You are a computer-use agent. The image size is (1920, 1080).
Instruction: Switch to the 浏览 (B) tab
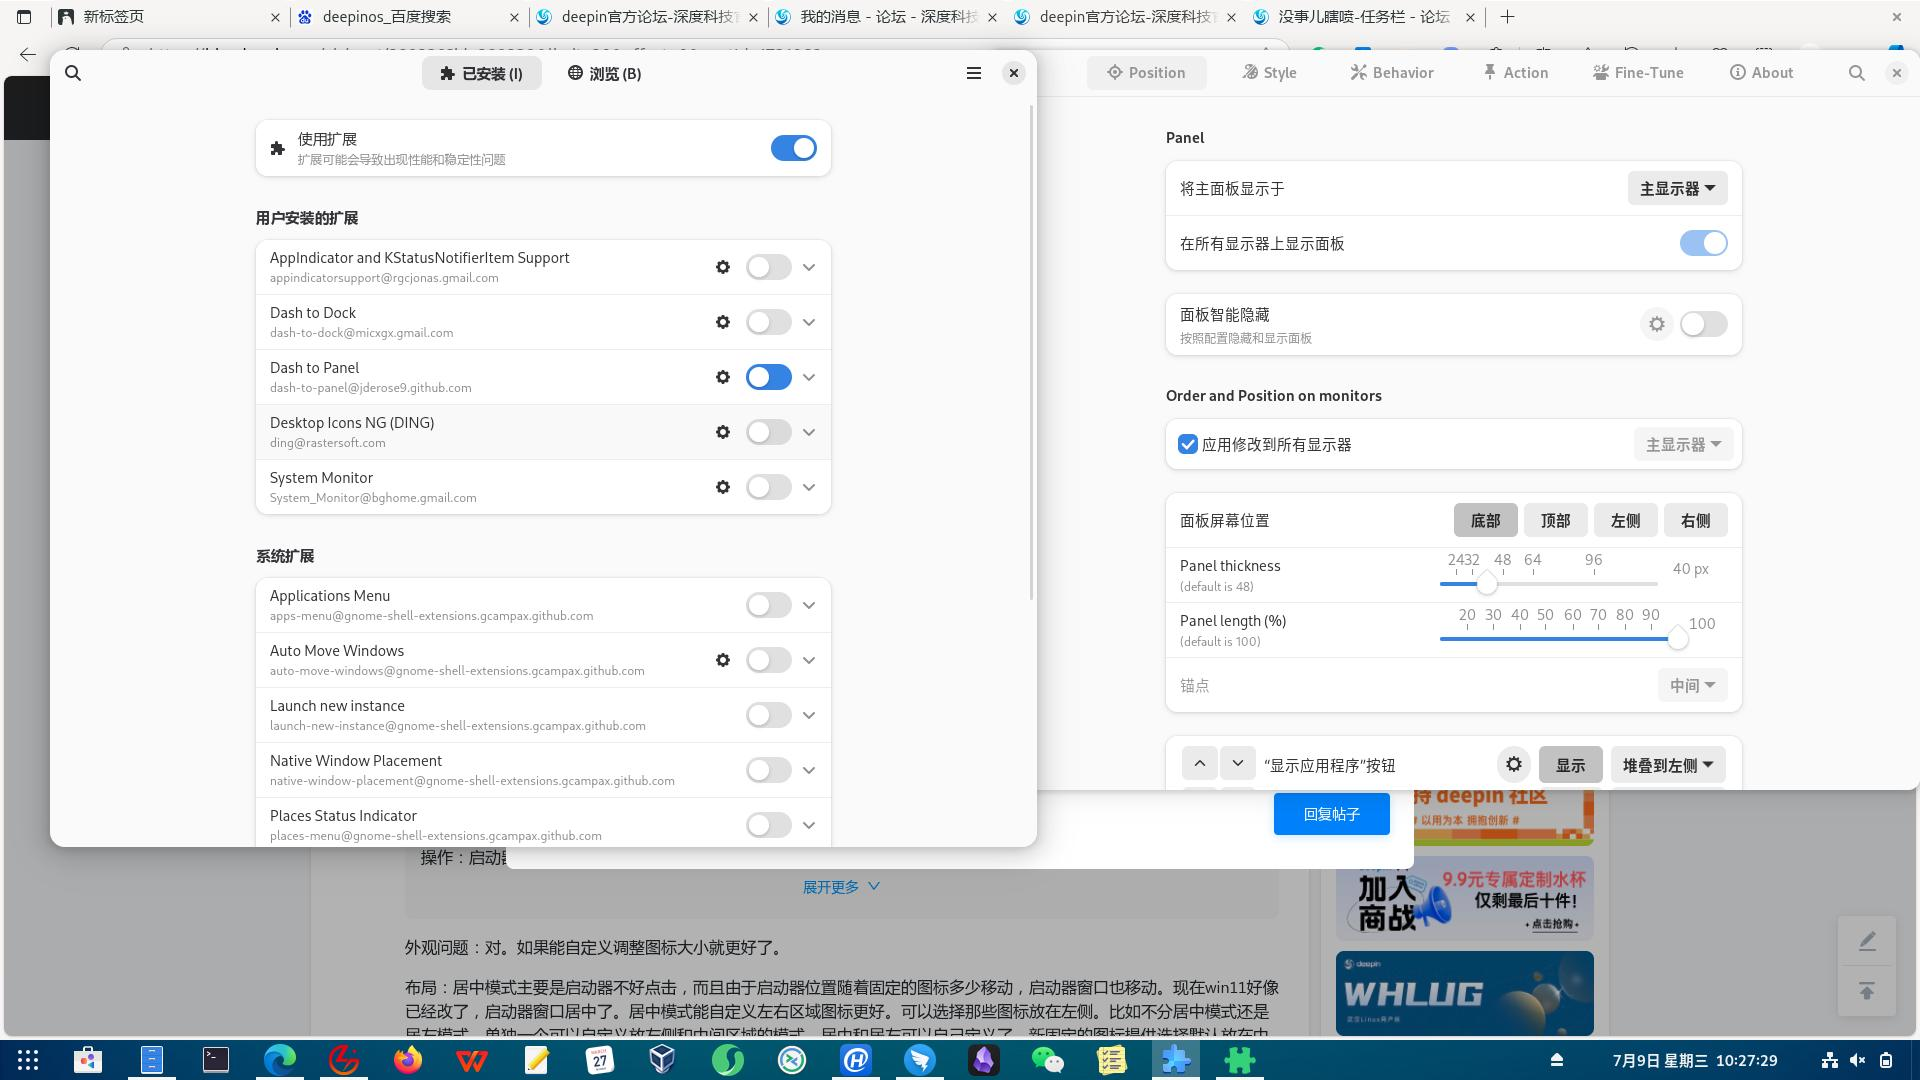click(x=604, y=73)
